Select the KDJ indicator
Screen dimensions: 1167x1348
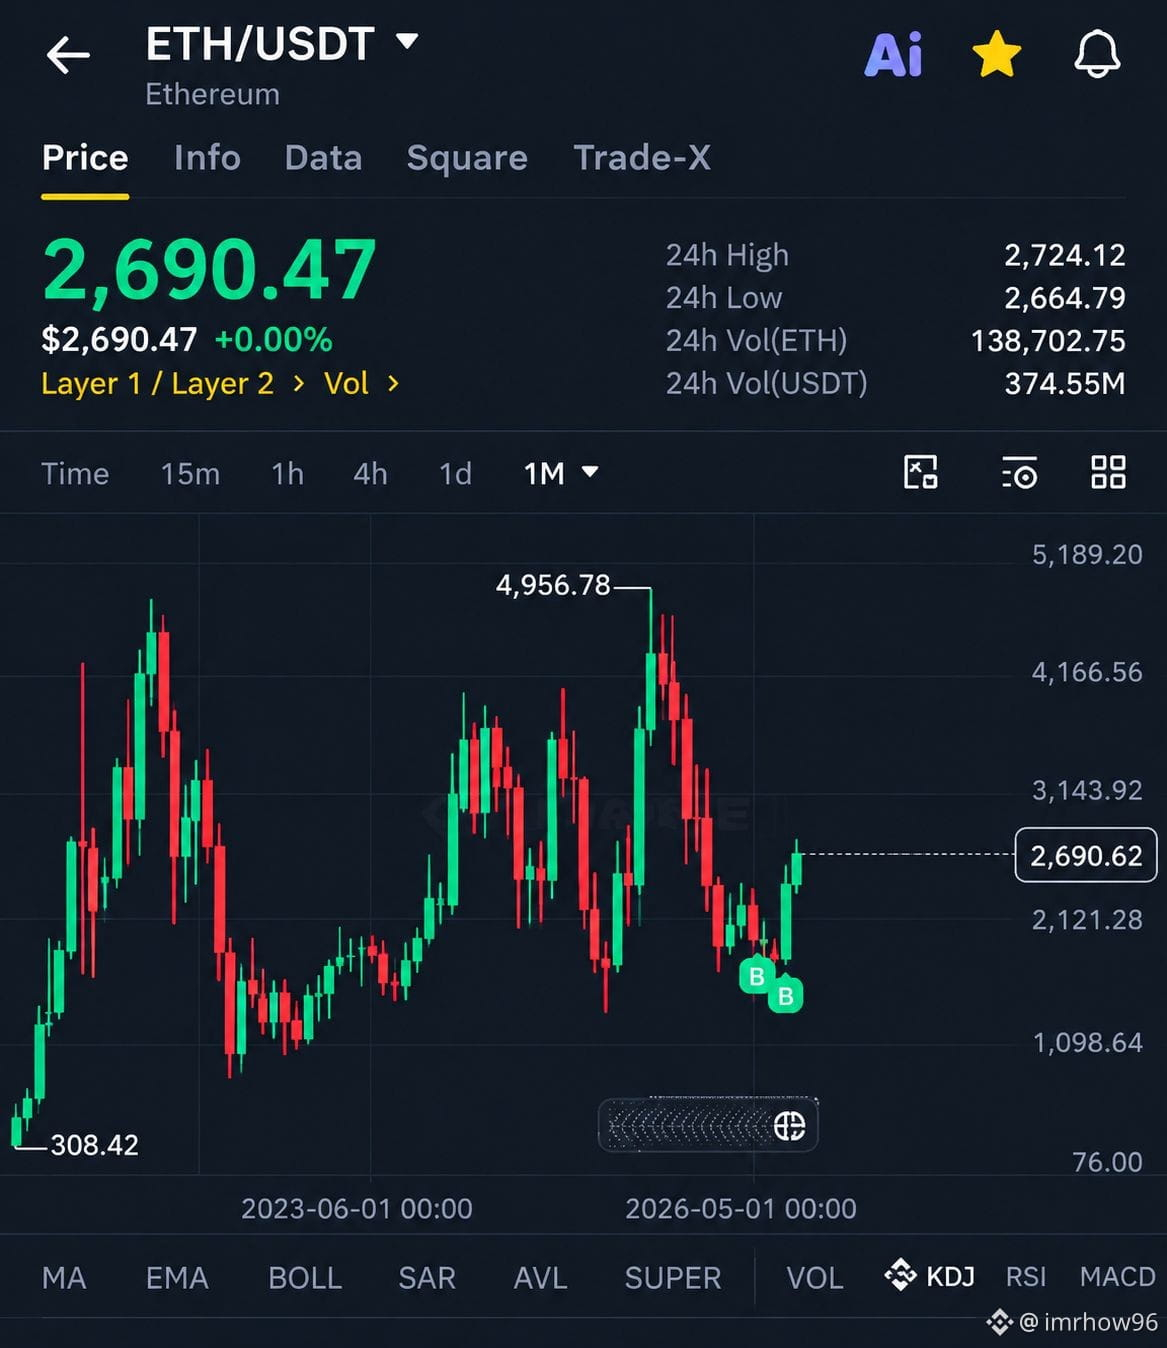[929, 1275]
